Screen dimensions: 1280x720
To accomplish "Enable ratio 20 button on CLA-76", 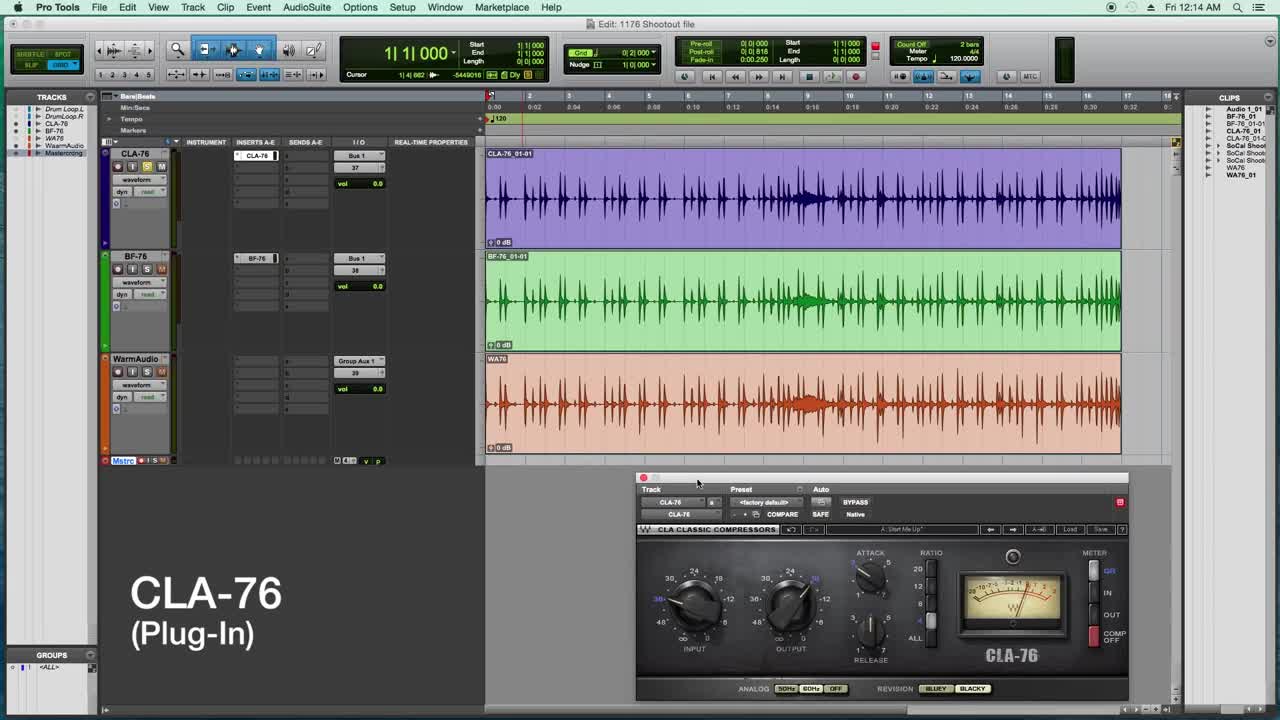I will (x=931, y=569).
